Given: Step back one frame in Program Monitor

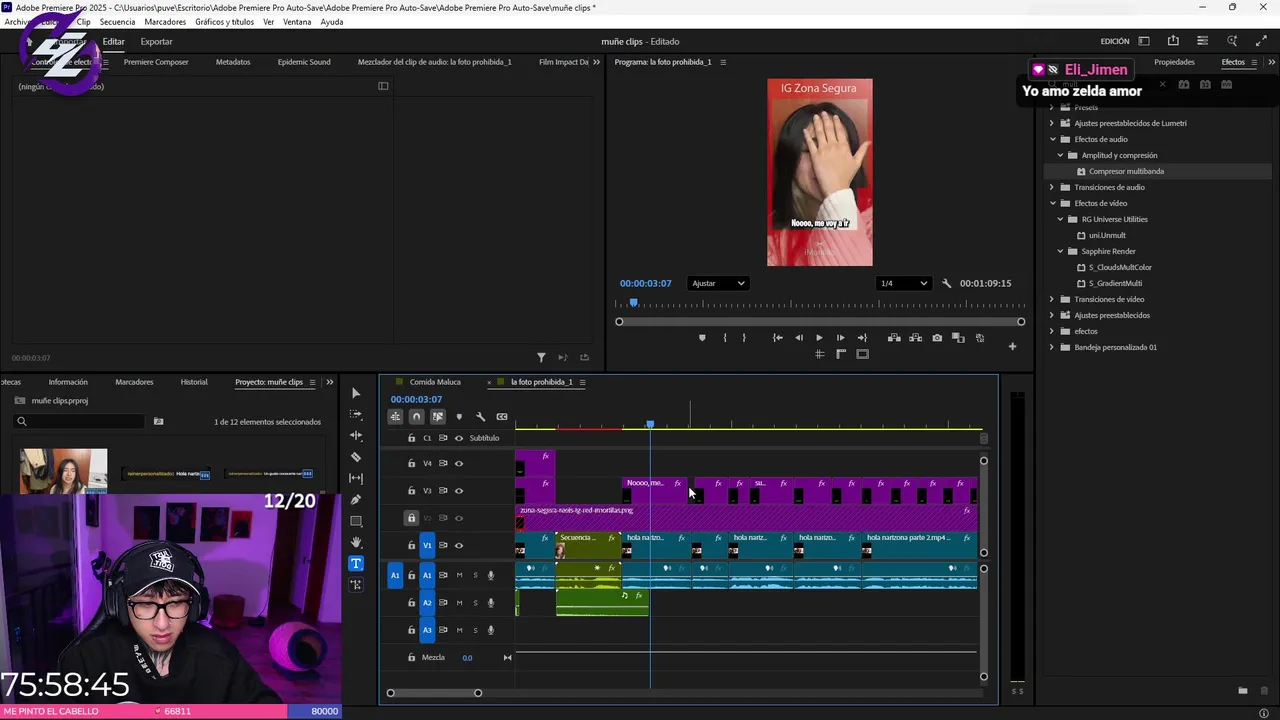Looking at the screenshot, I should [x=799, y=338].
